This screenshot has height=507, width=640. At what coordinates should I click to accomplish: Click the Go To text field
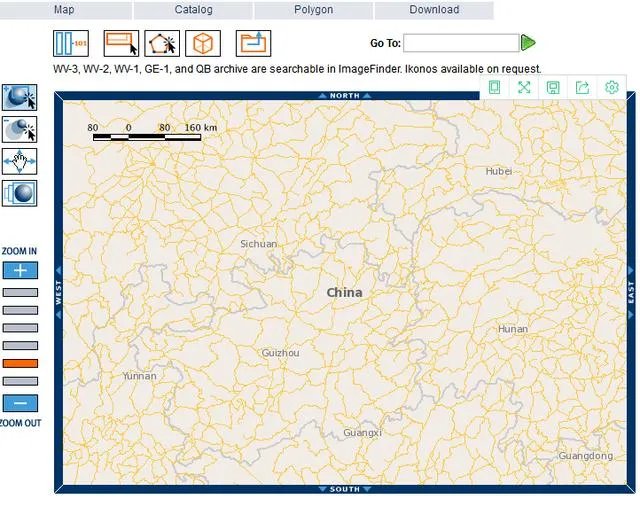[x=461, y=43]
